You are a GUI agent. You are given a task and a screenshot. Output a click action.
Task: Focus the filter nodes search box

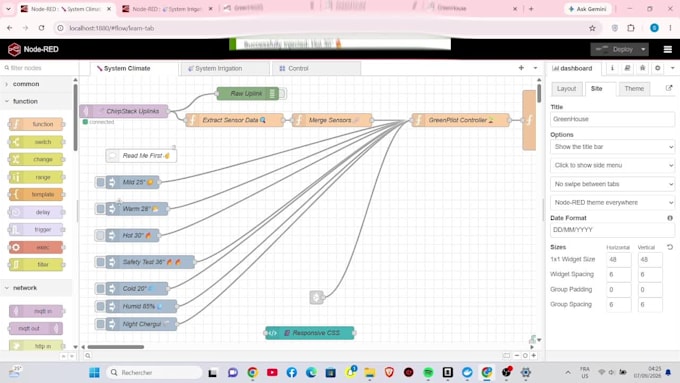40,68
